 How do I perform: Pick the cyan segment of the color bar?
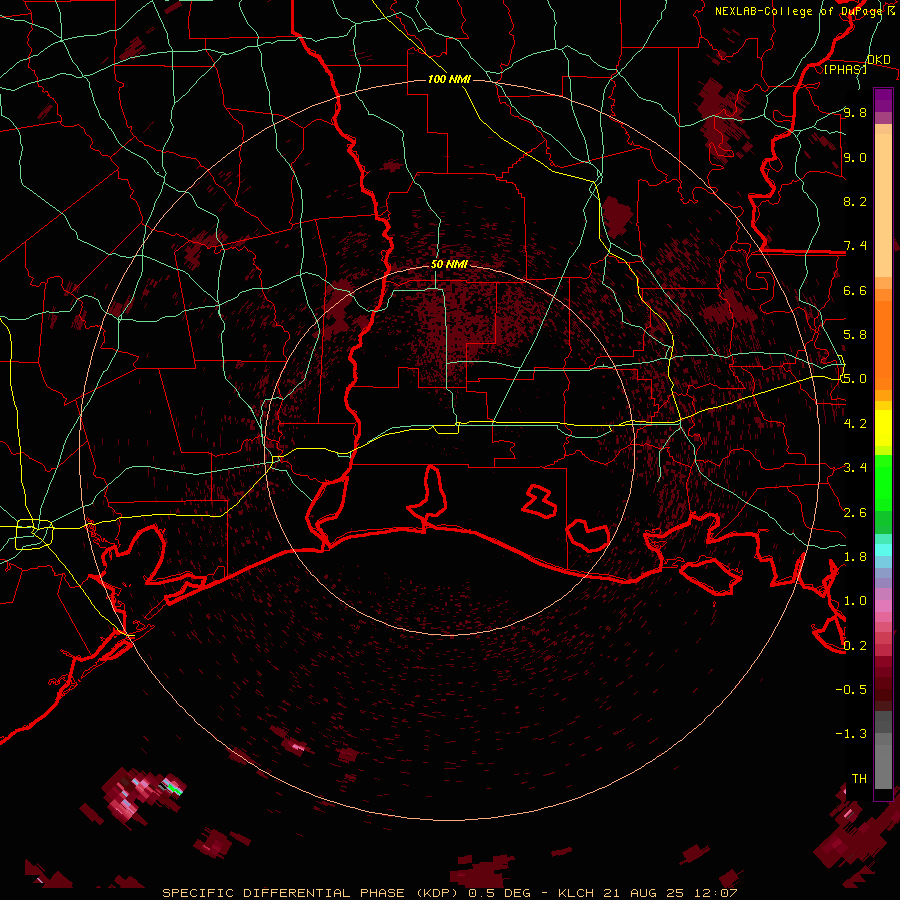[x=883, y=549]
